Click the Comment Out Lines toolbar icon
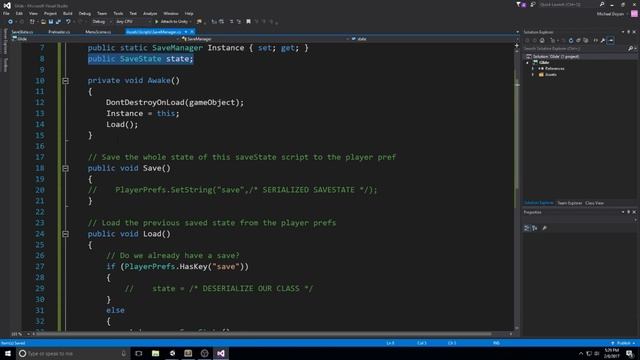 click(x=231, y=22)
